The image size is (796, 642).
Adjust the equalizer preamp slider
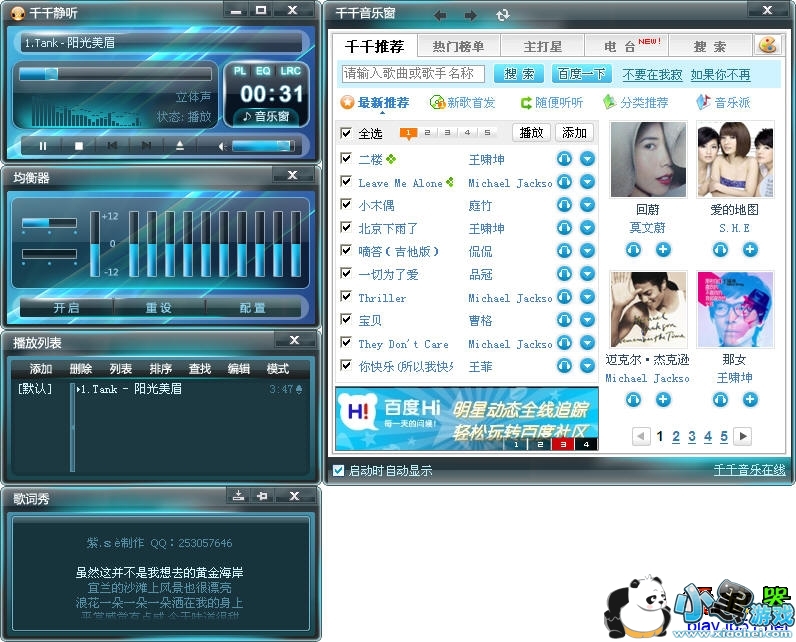pos(95,244)
